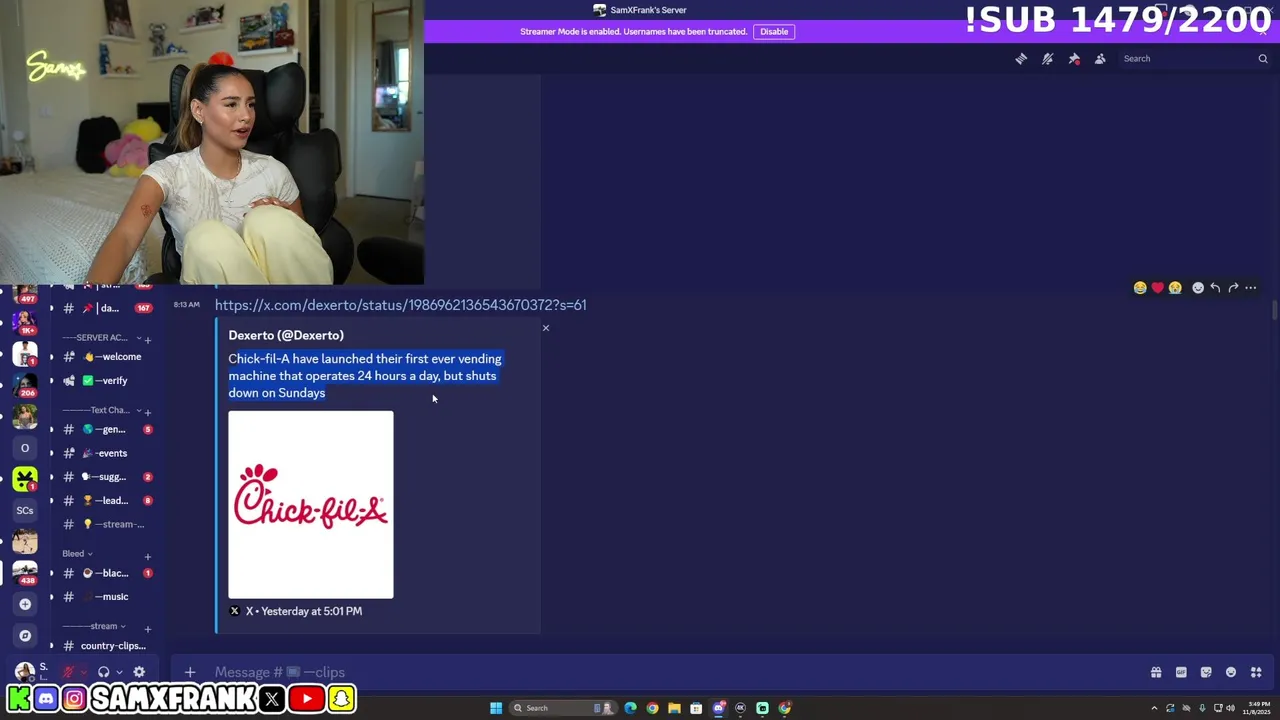The width and height of the screenshot is (1280, 720).
Task: Toggle microphone mute in user panel
Action: click(69, 672)
